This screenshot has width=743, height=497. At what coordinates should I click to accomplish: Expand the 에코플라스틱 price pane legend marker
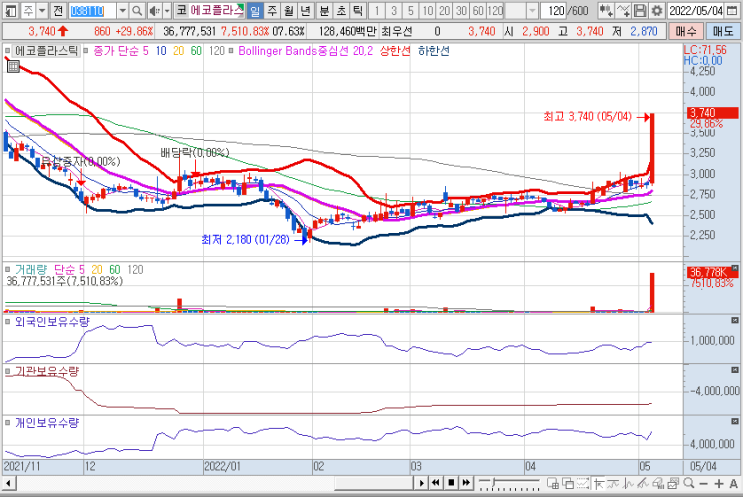8,50
